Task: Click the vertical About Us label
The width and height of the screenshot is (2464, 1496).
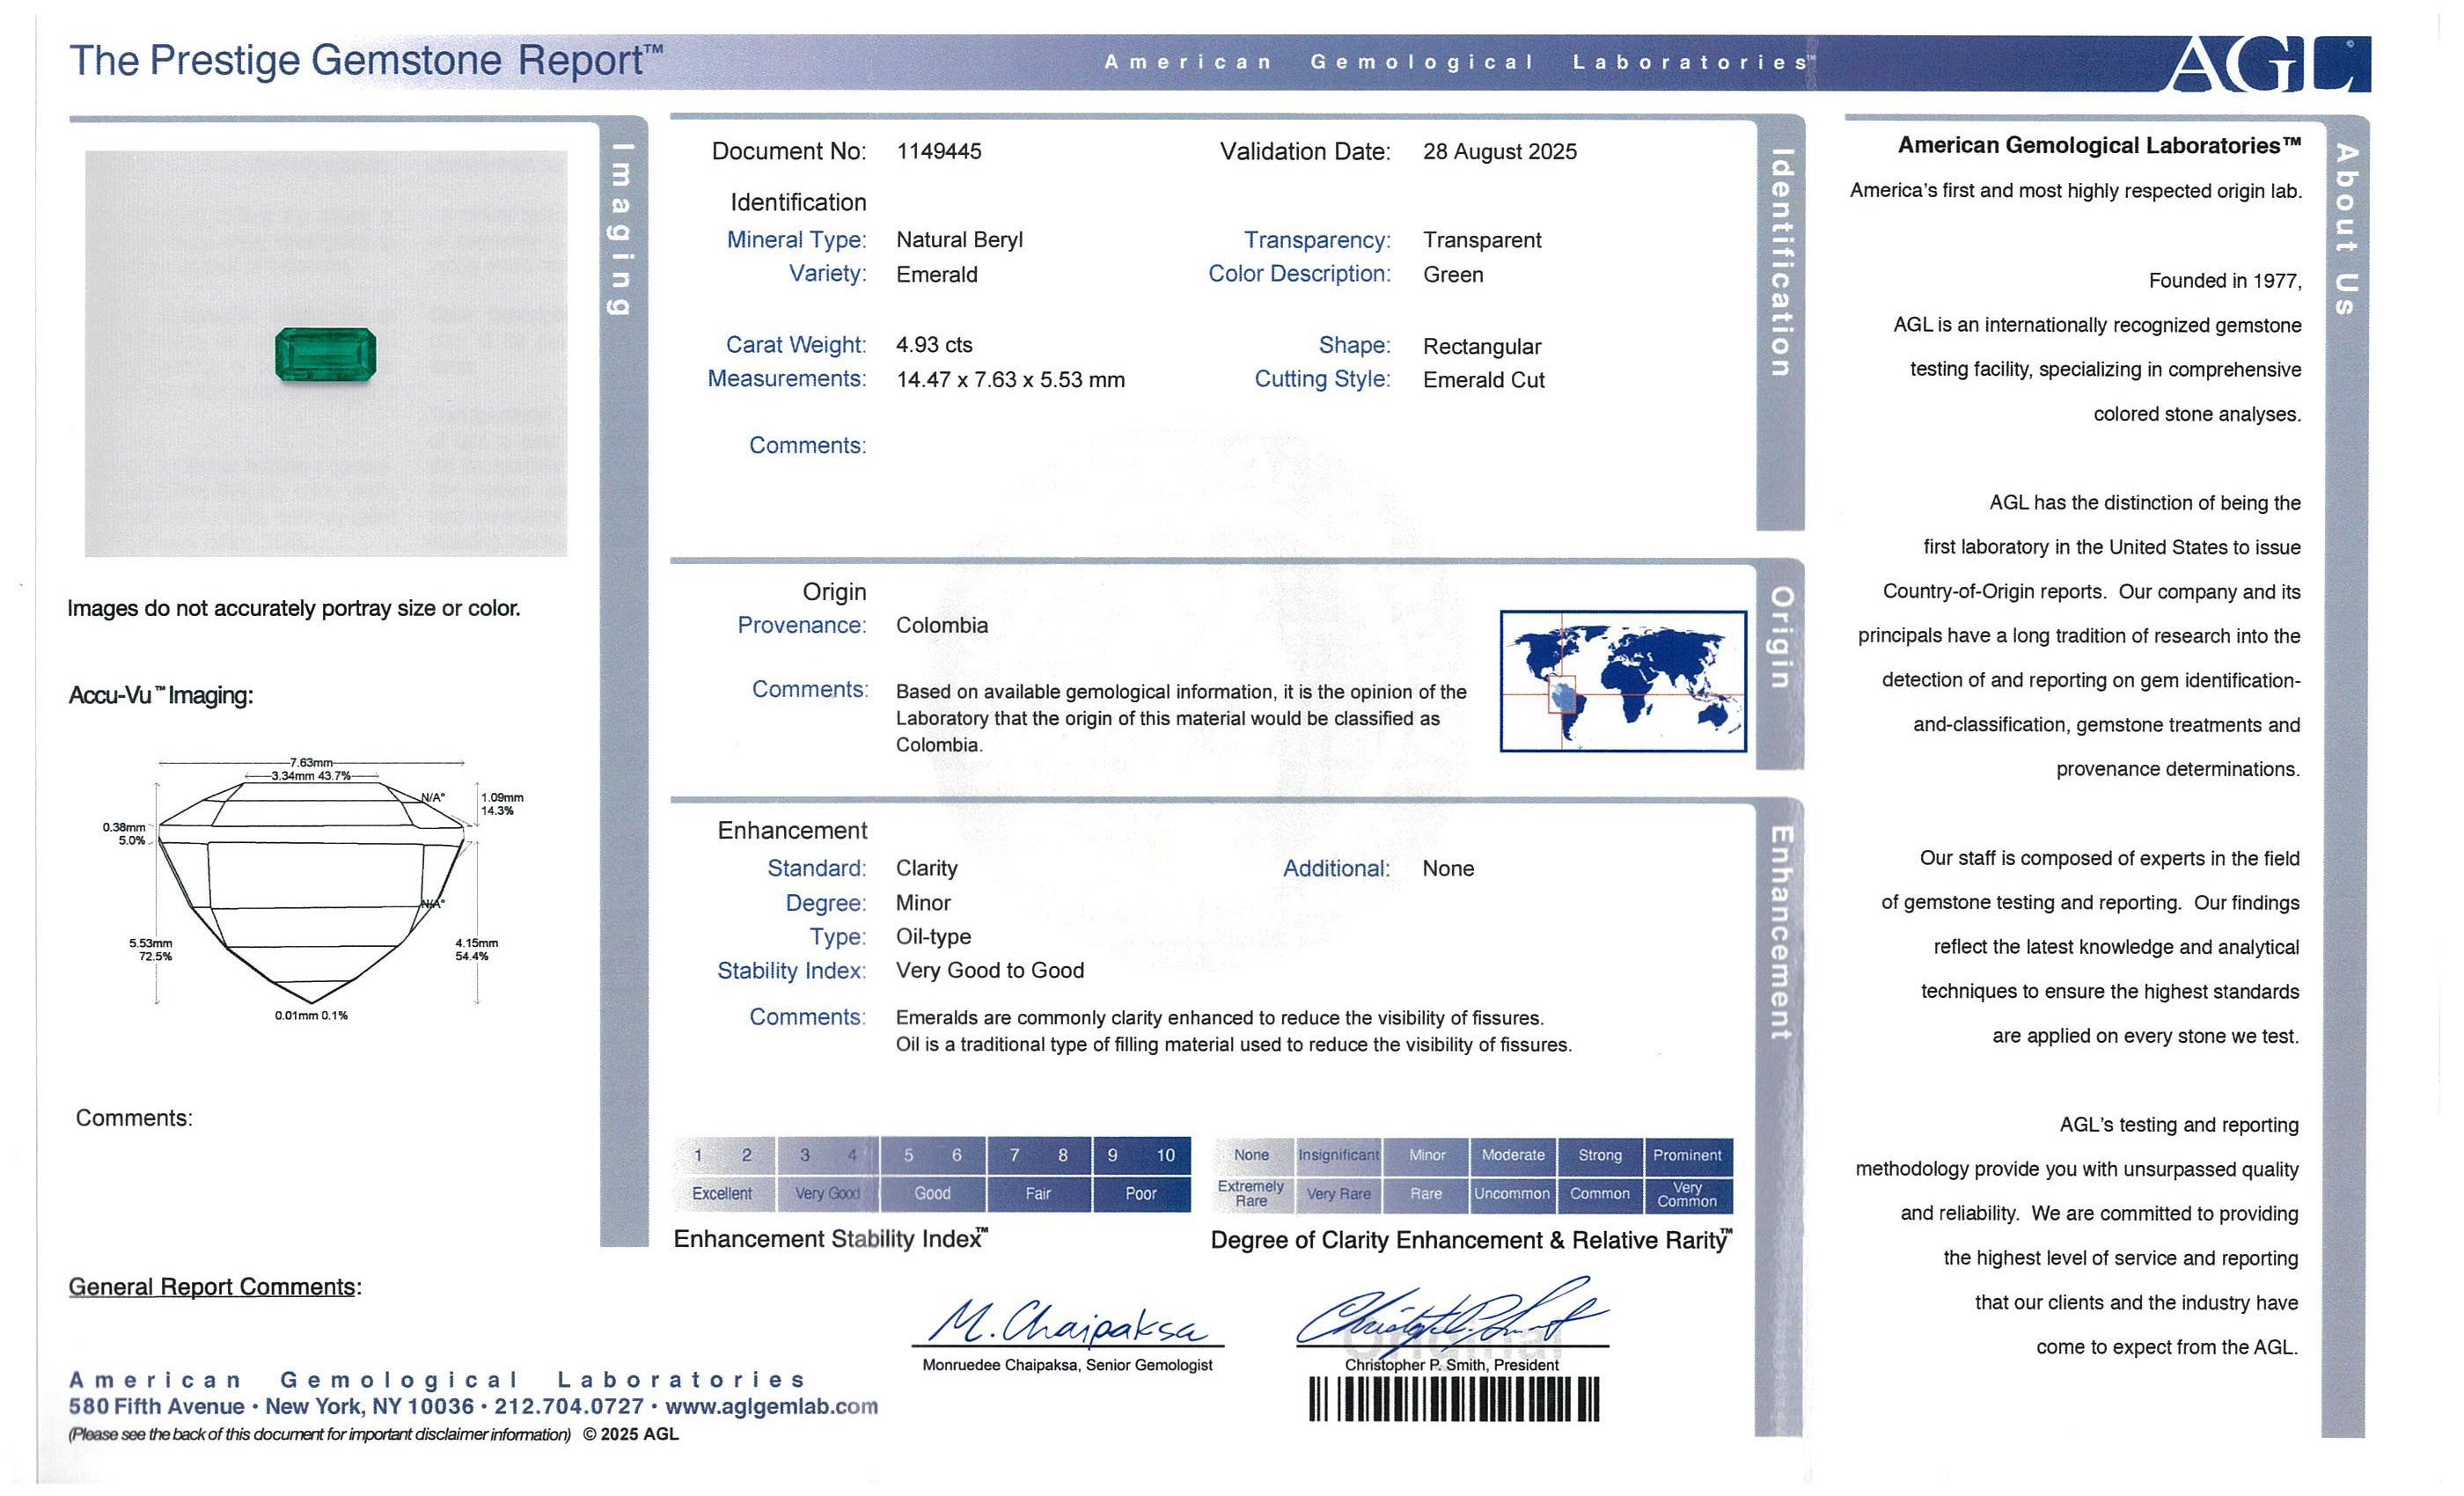Action: [2345, 230]
